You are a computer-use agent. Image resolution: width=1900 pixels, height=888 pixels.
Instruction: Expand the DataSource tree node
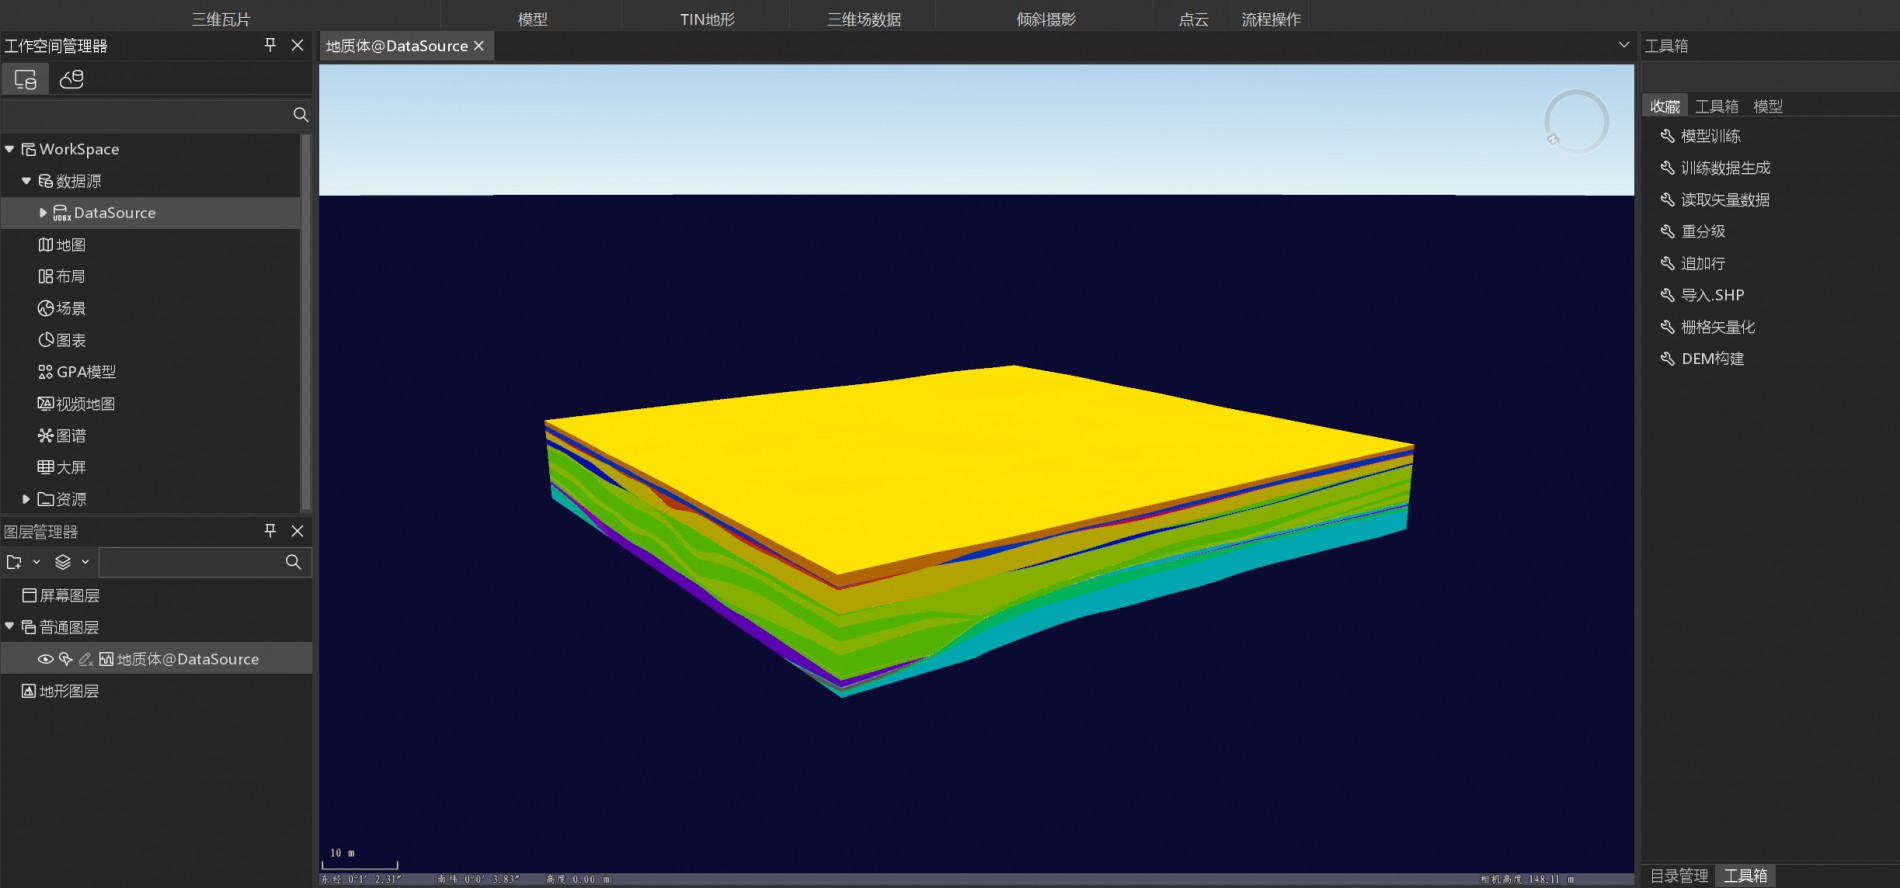(x=43, y=213)
